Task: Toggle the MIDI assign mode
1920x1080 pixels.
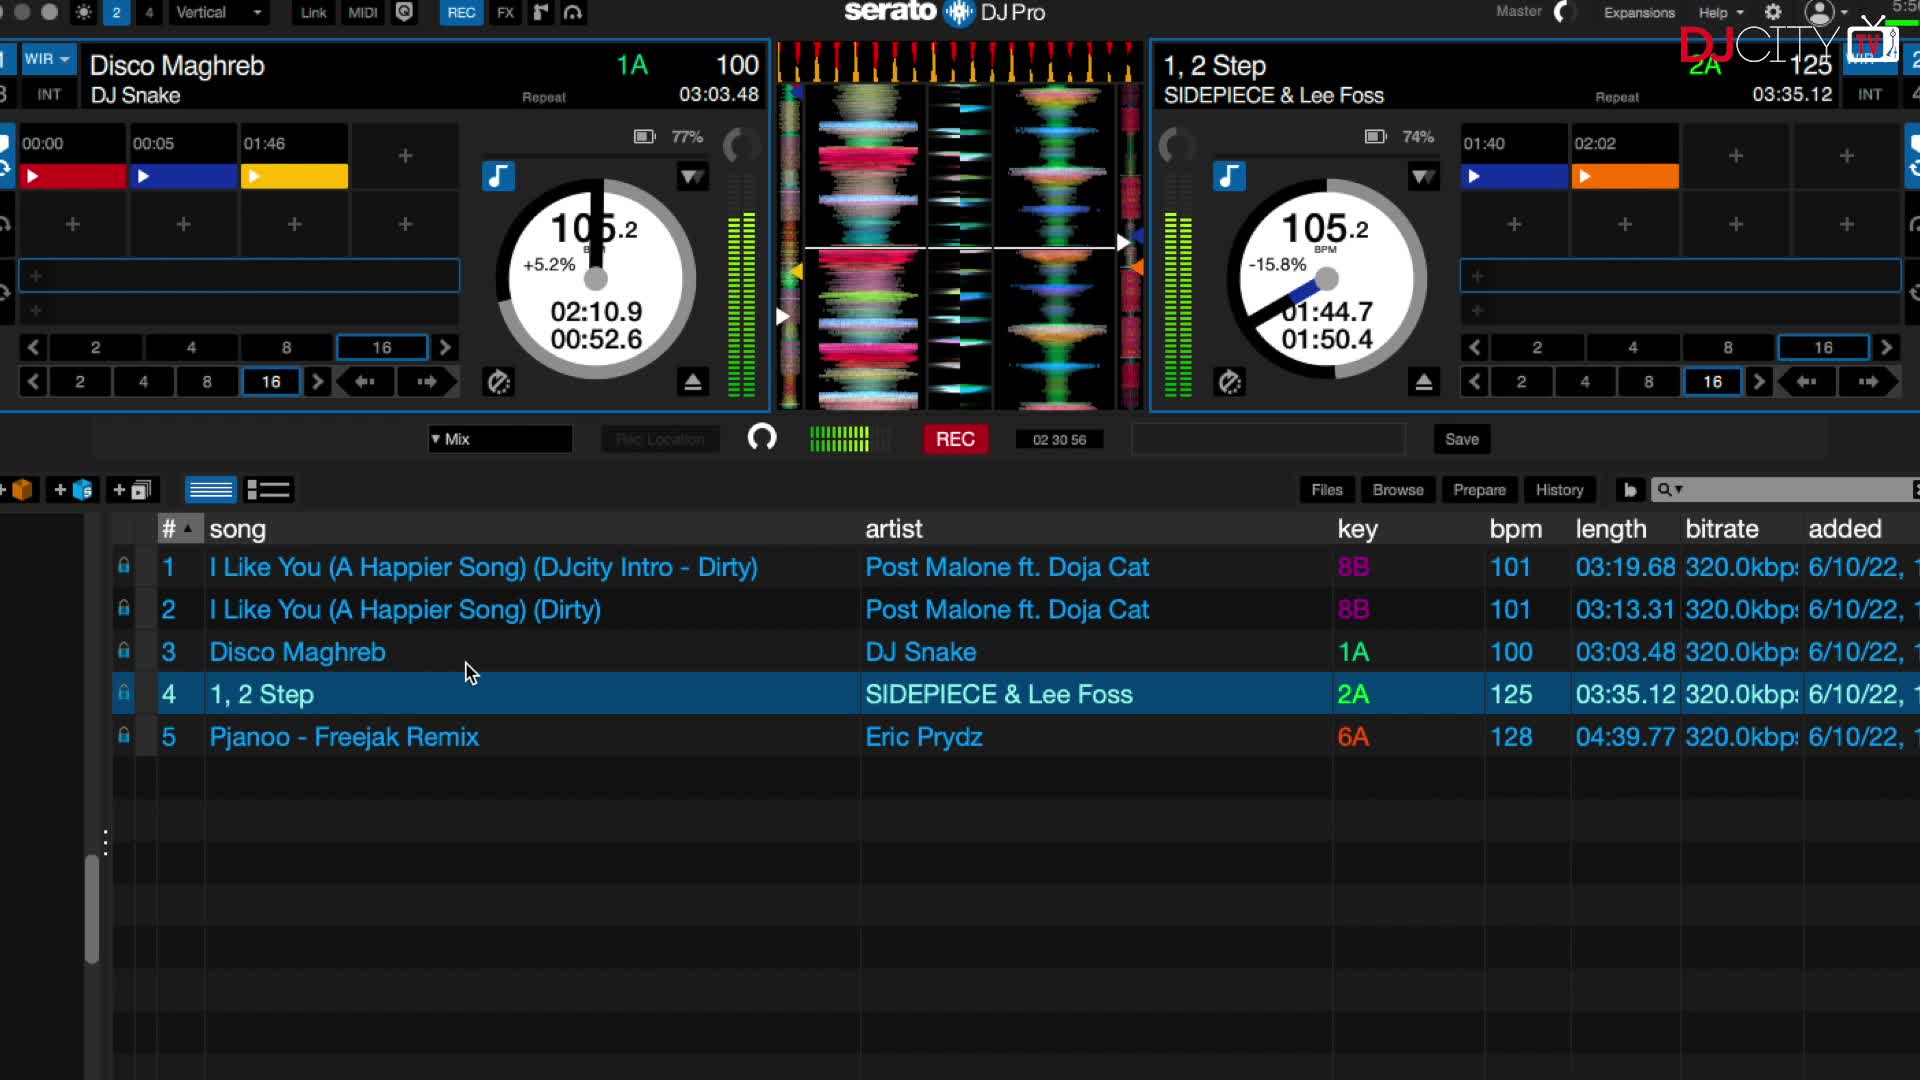Action: [362, 13]
